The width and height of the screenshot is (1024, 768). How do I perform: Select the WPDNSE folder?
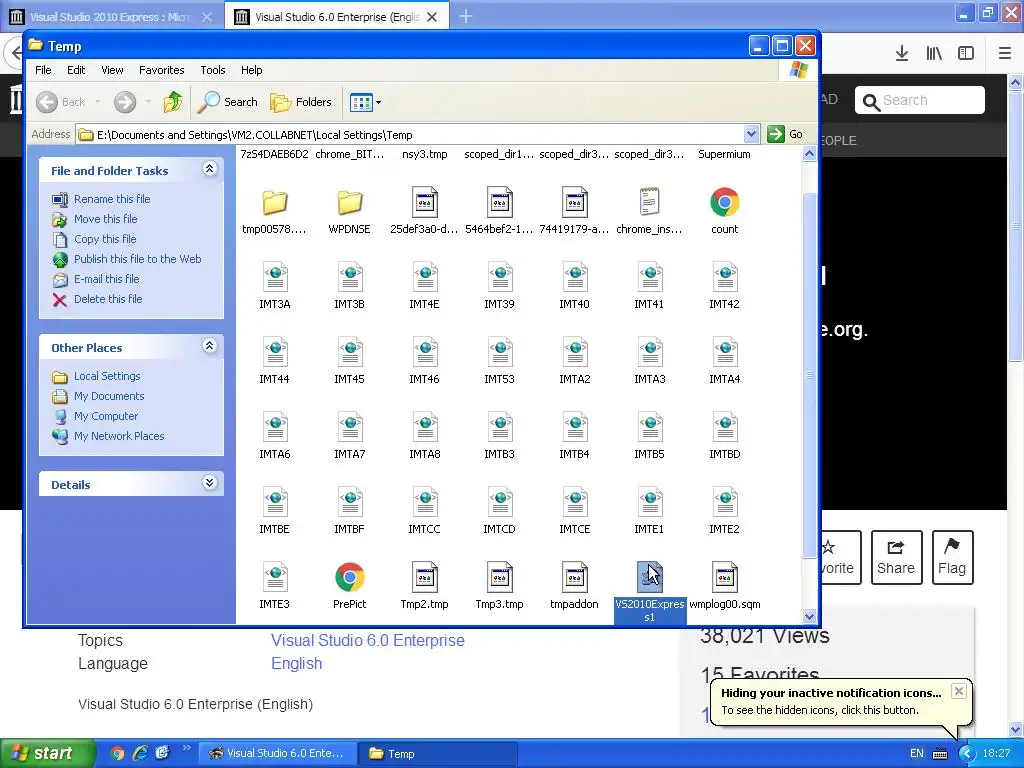(349, 202)
